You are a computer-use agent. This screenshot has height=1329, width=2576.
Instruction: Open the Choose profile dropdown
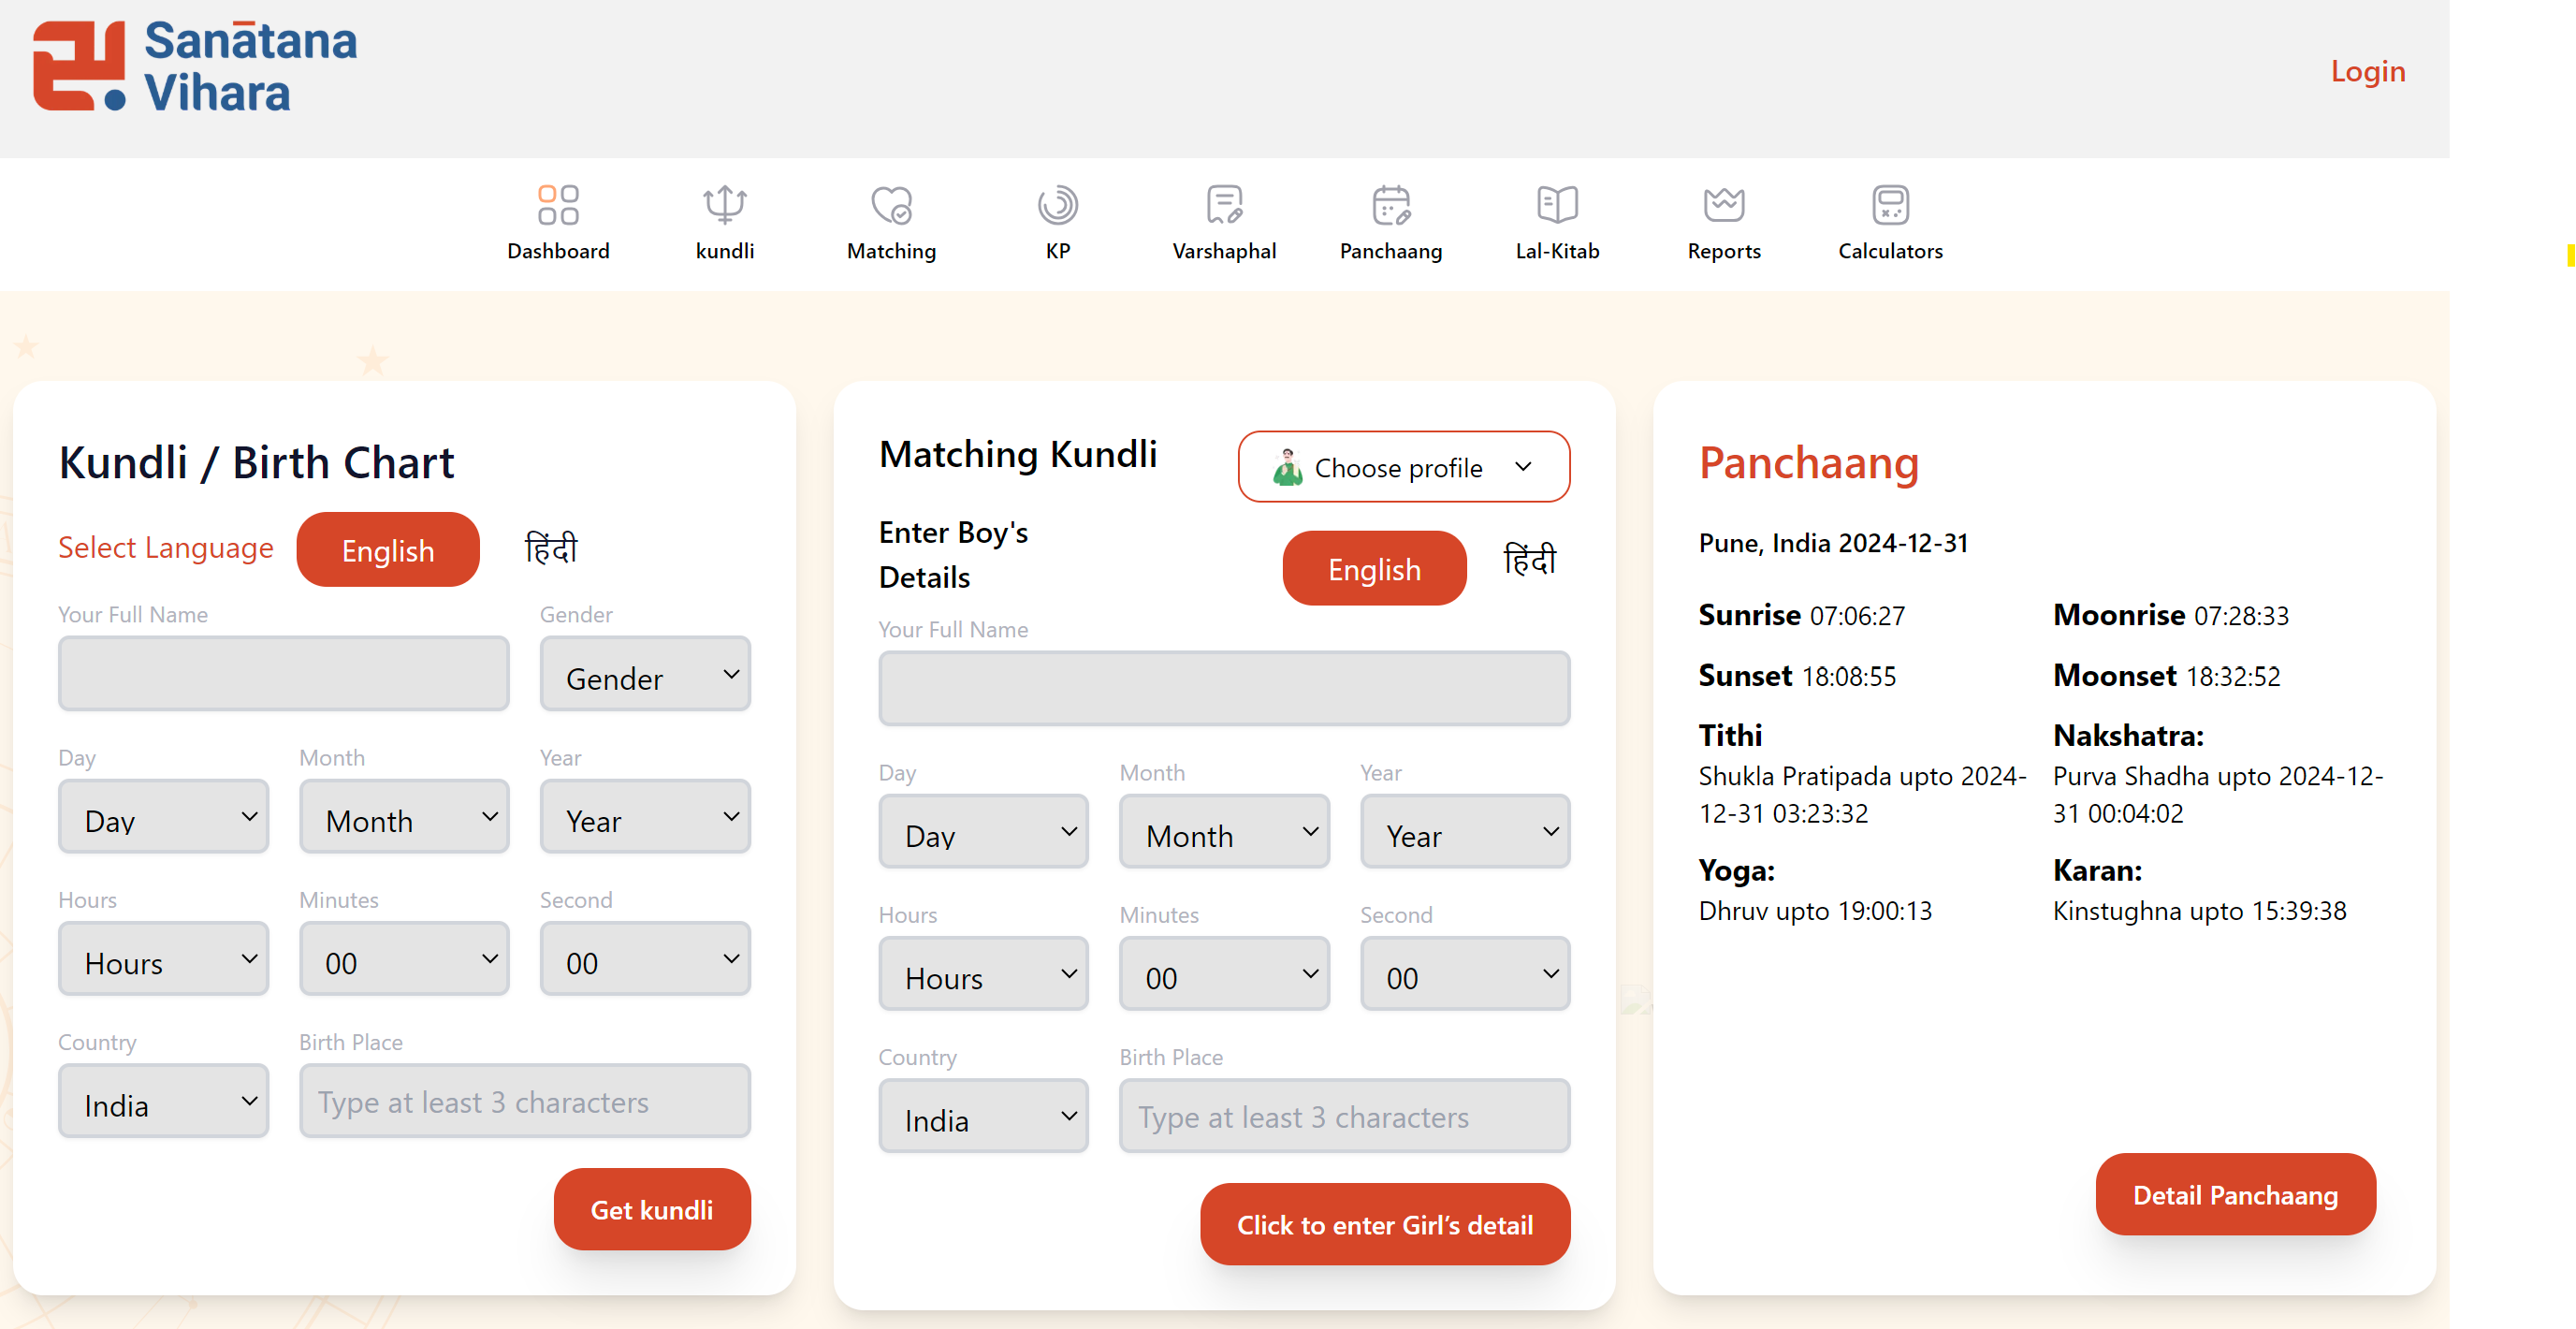[1403, 467]
